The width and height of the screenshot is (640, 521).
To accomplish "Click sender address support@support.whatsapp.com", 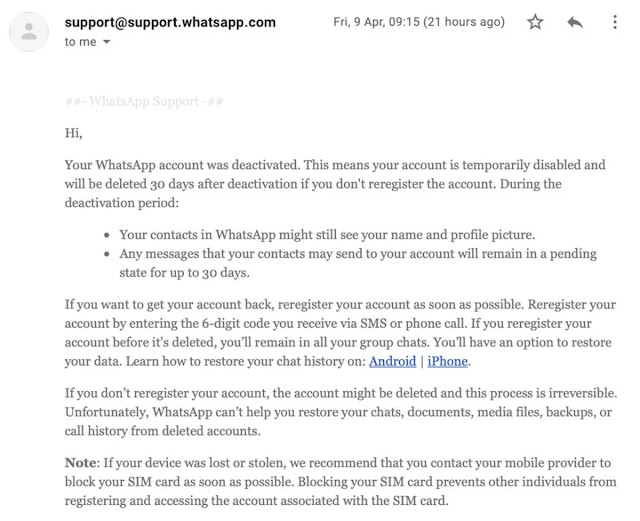I will (170, 22).
